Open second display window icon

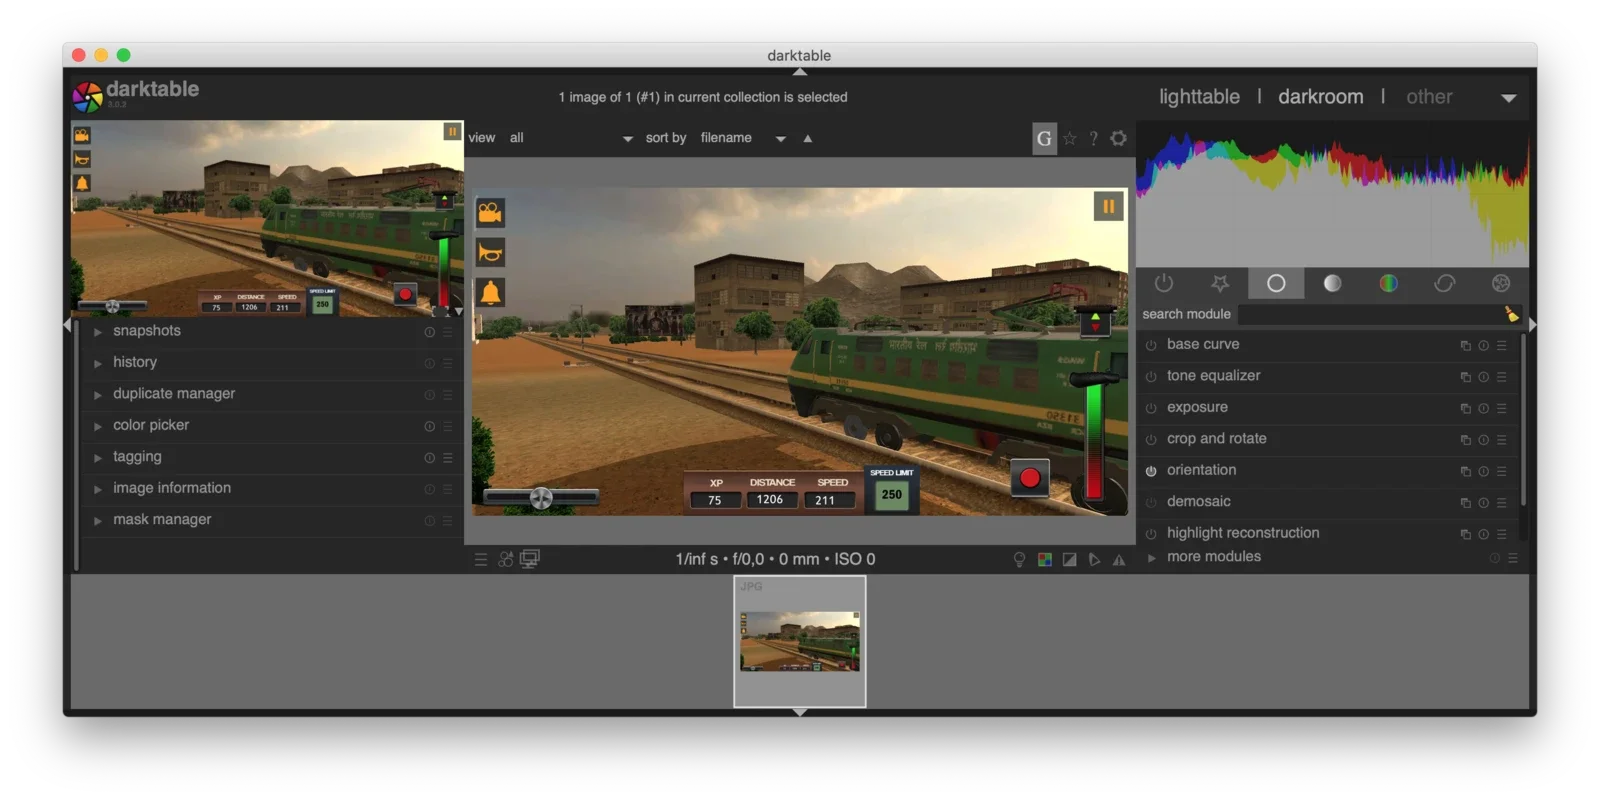point(530,559)
